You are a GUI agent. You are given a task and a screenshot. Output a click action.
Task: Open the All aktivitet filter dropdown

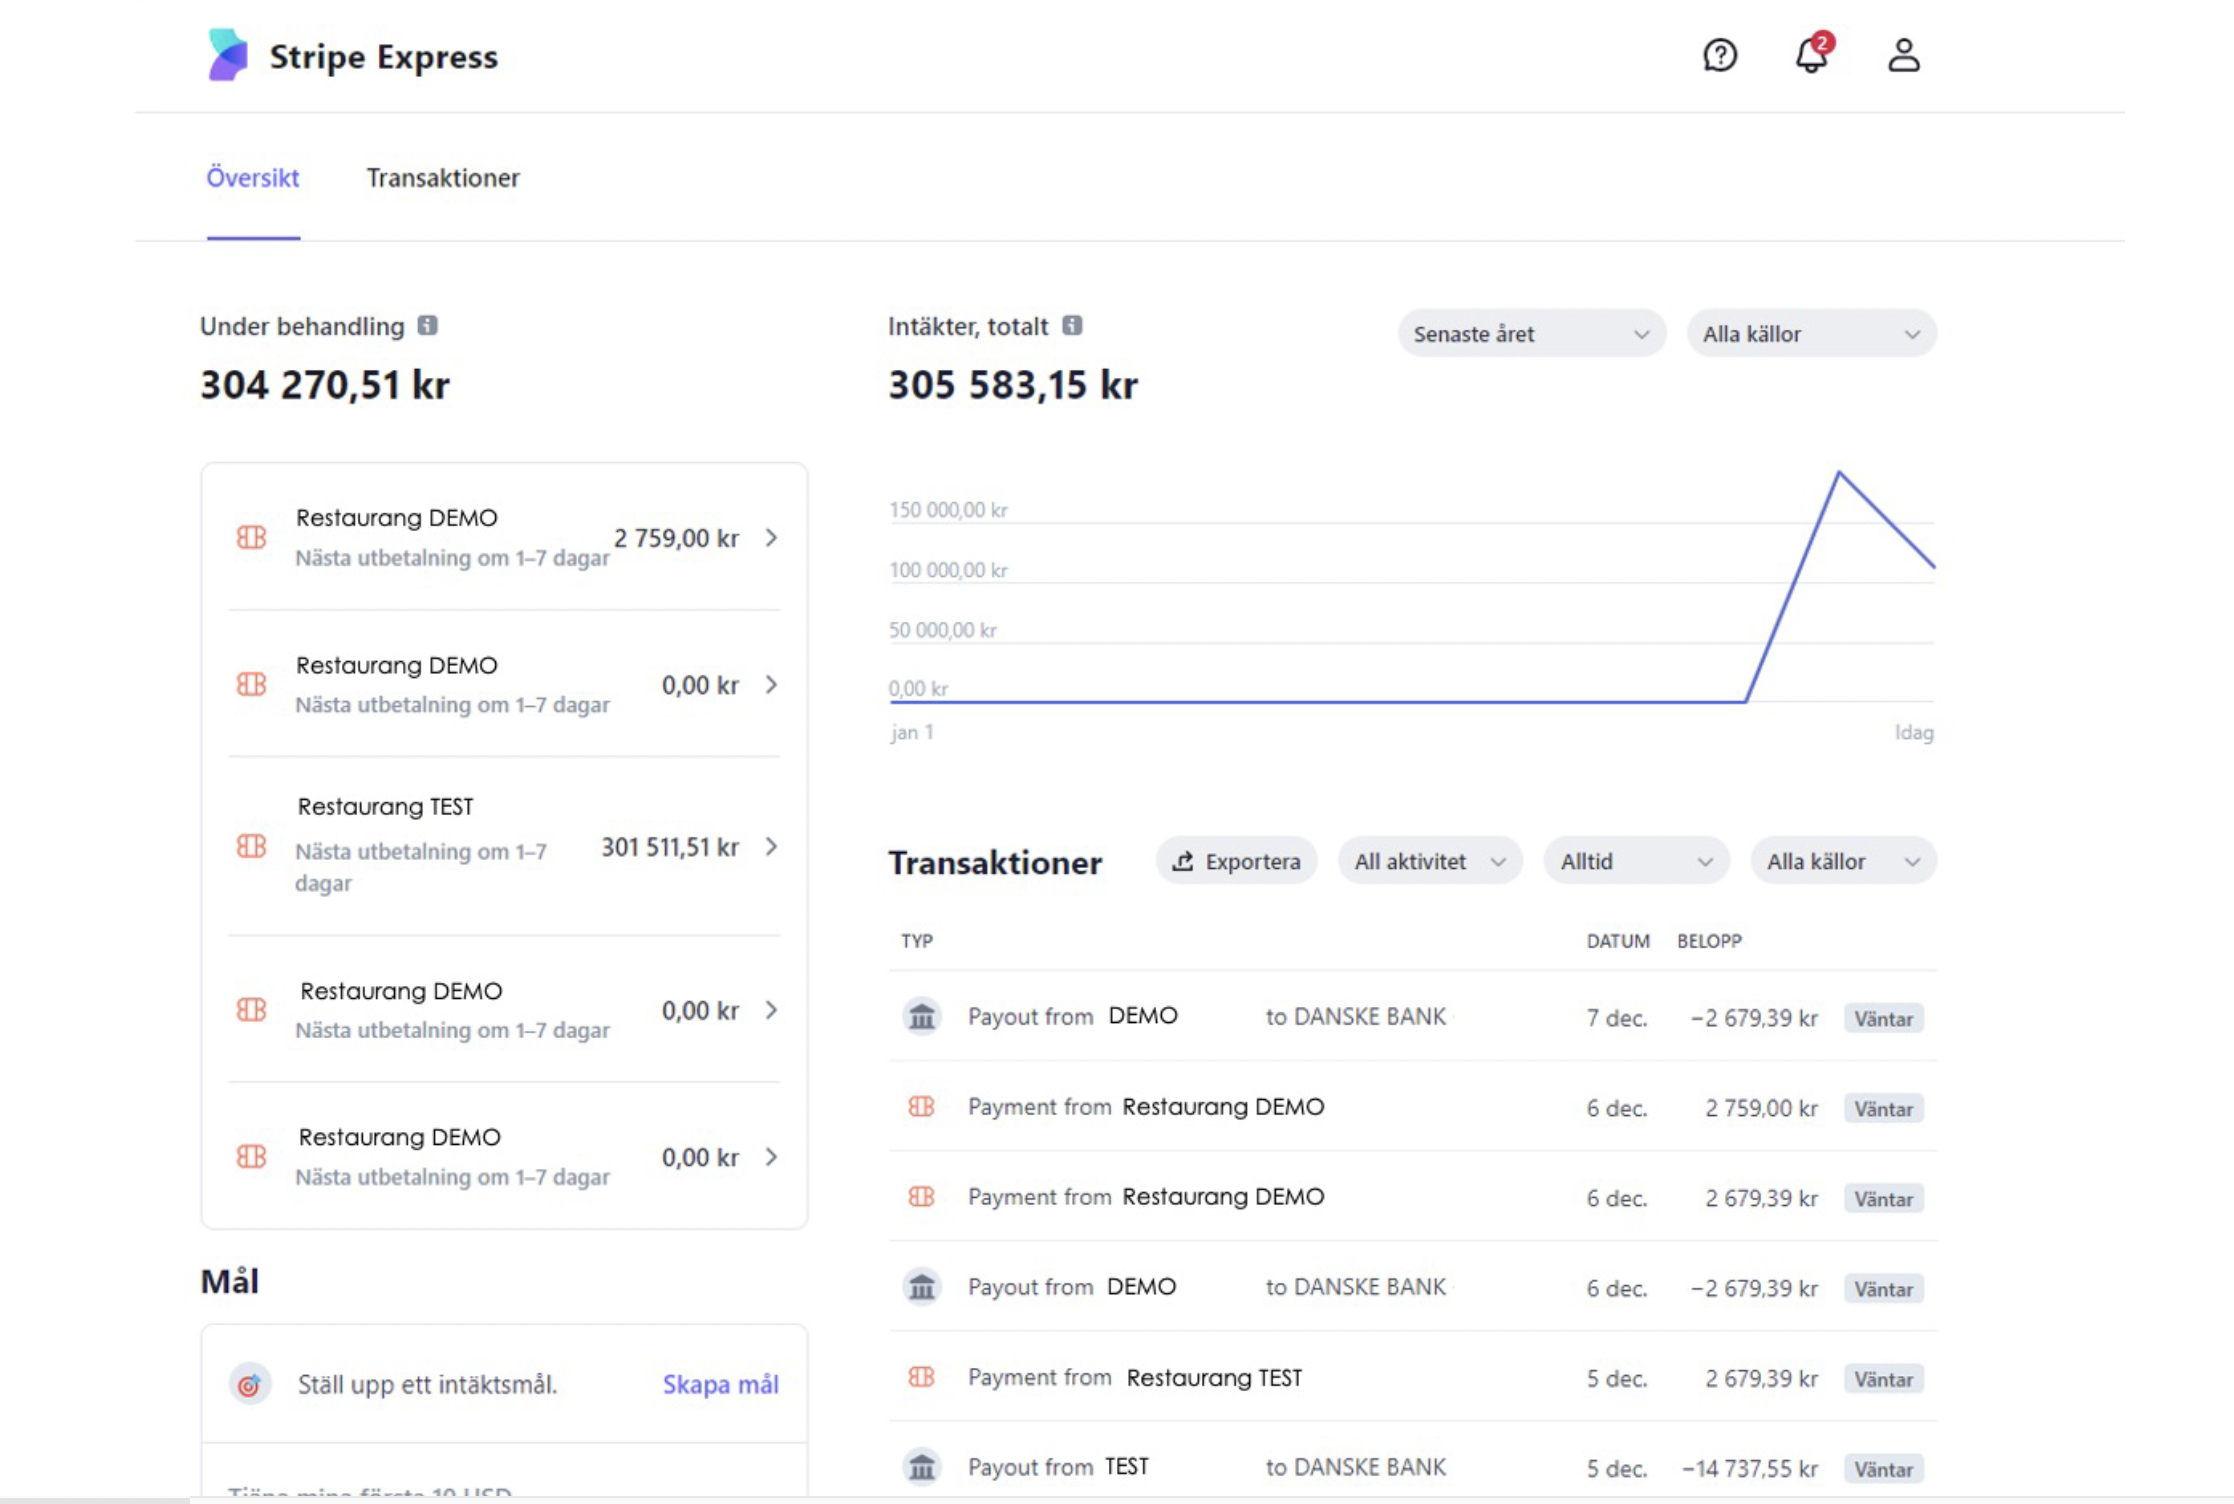coord(1430,861)
